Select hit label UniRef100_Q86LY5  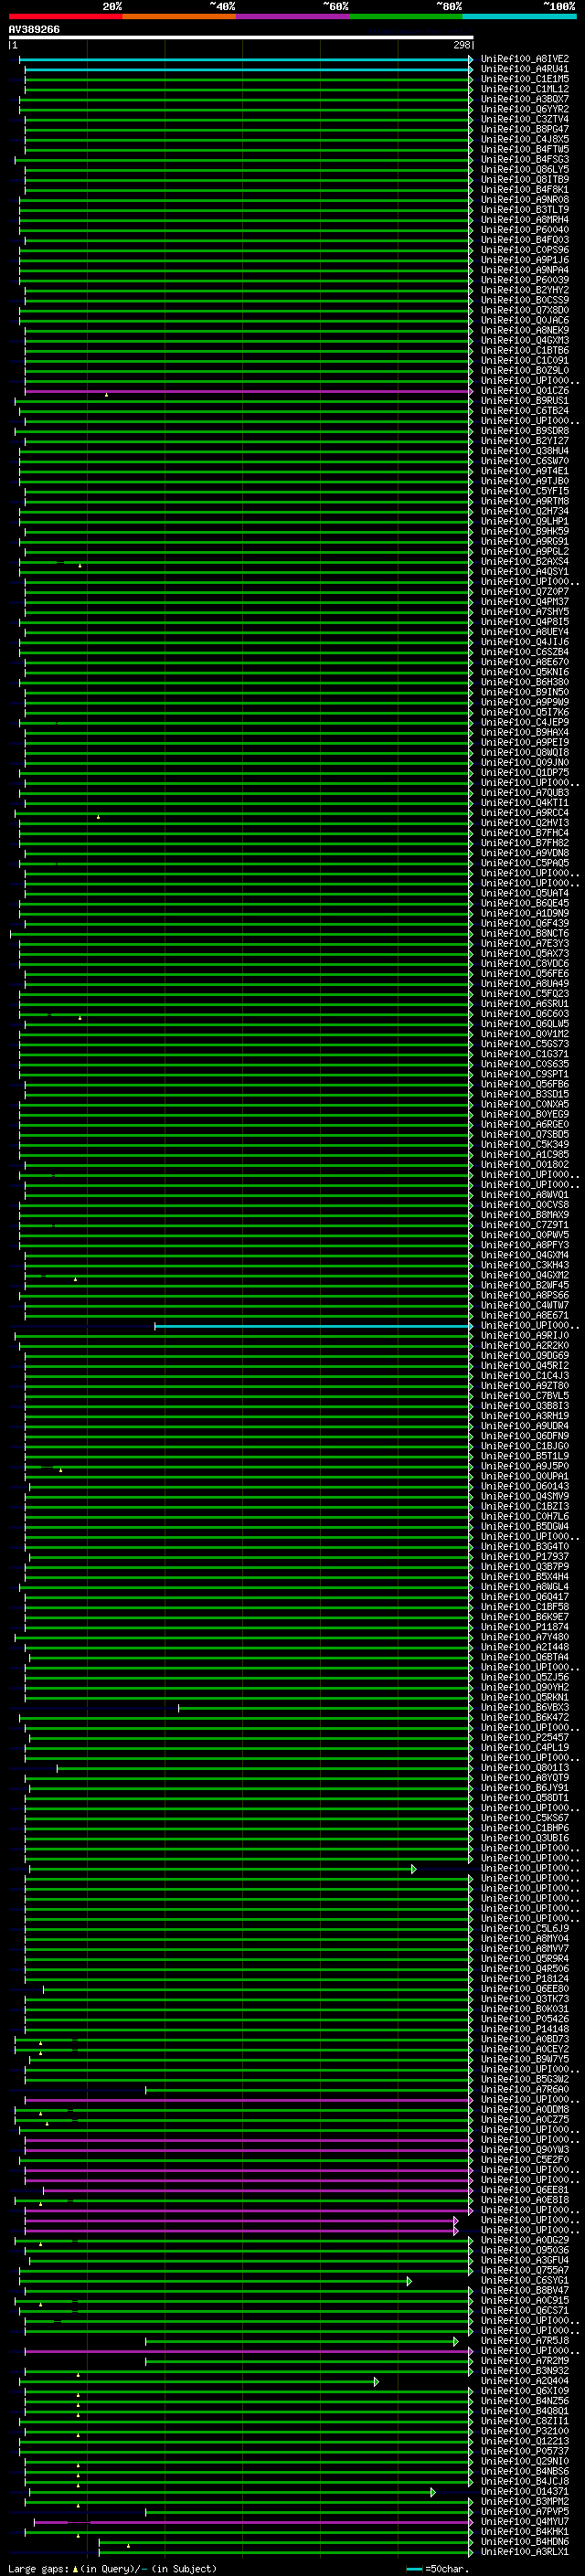click(525, 170)
